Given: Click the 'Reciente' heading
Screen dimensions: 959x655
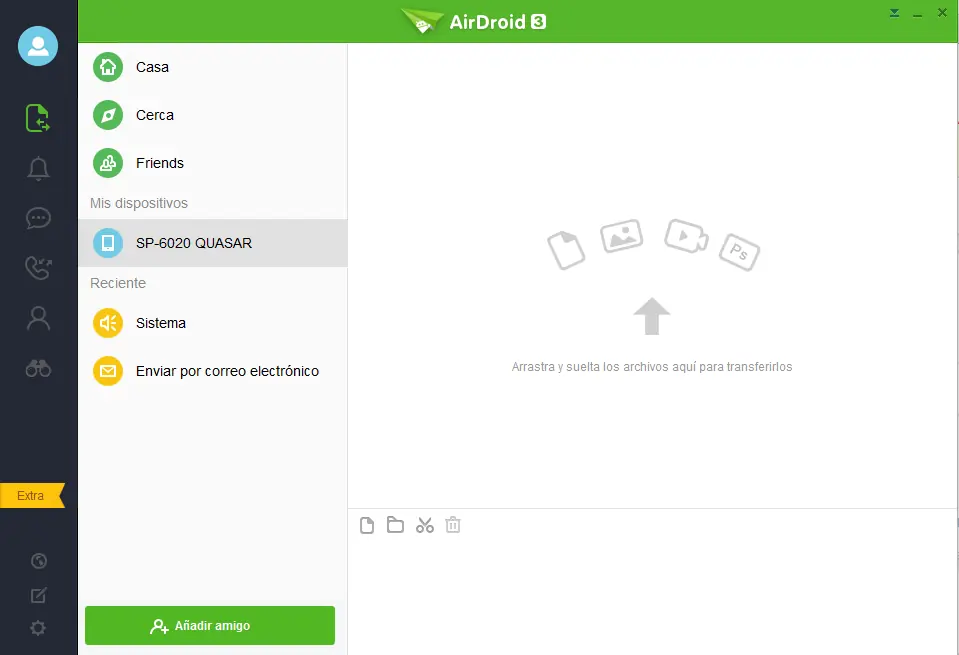Looking at the screenshot, I should 118,283.
